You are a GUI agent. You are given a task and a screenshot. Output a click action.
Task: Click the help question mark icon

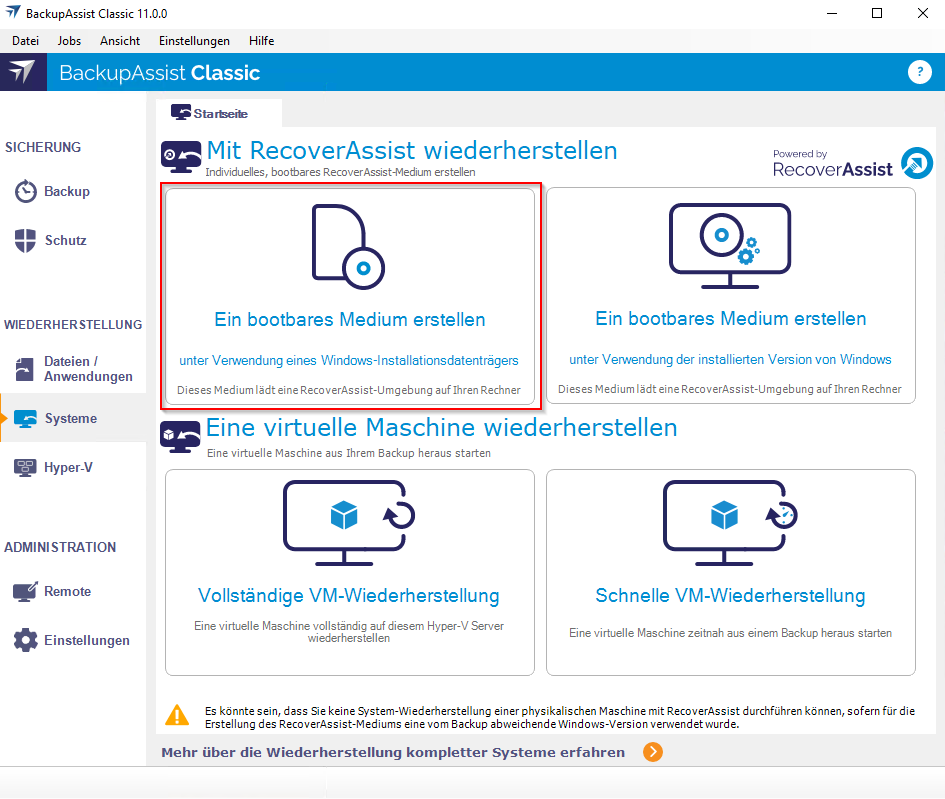919,72
